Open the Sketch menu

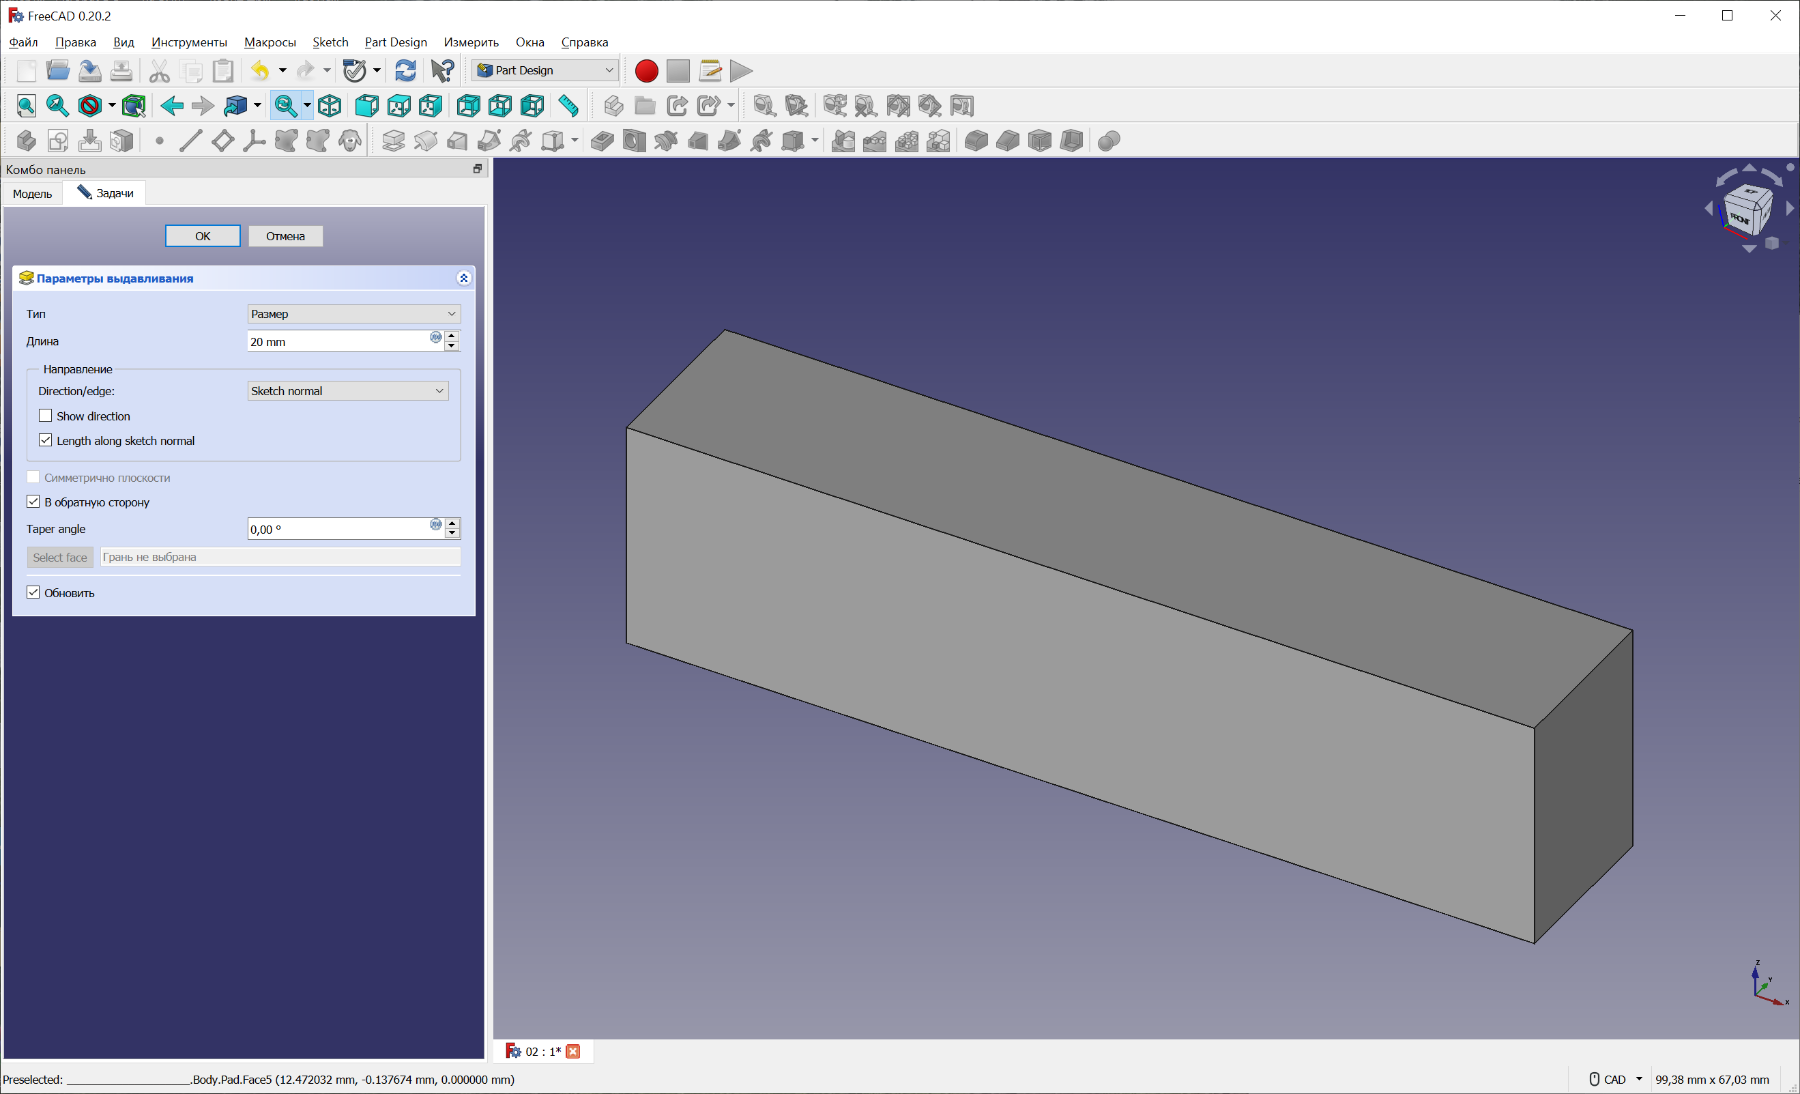point(330,42)
